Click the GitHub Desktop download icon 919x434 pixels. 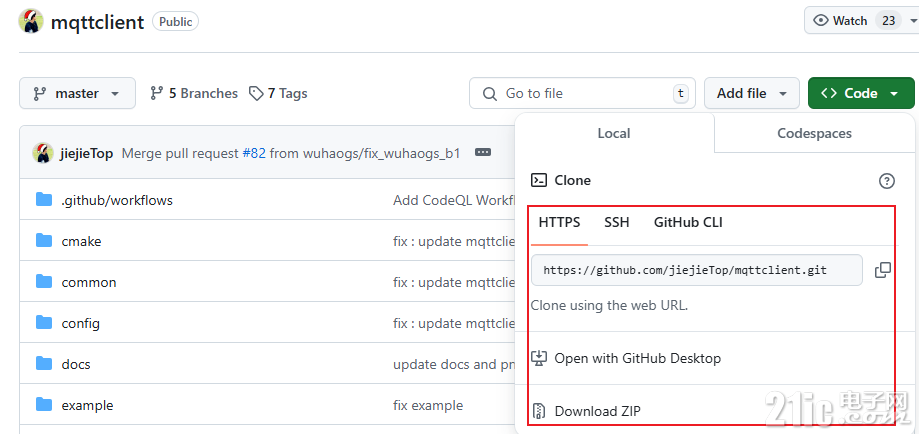click(x=539, y=358)
